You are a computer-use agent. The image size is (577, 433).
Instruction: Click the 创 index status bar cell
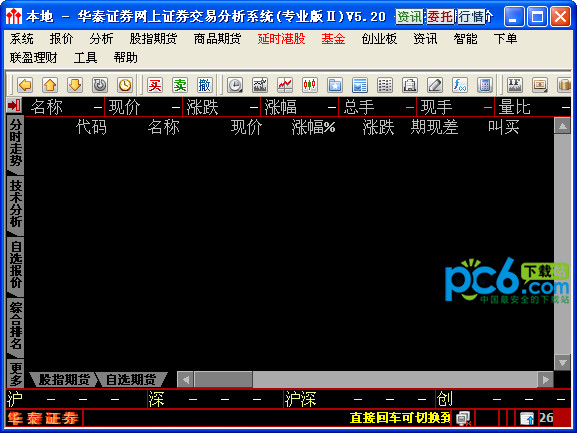(504, 399)
